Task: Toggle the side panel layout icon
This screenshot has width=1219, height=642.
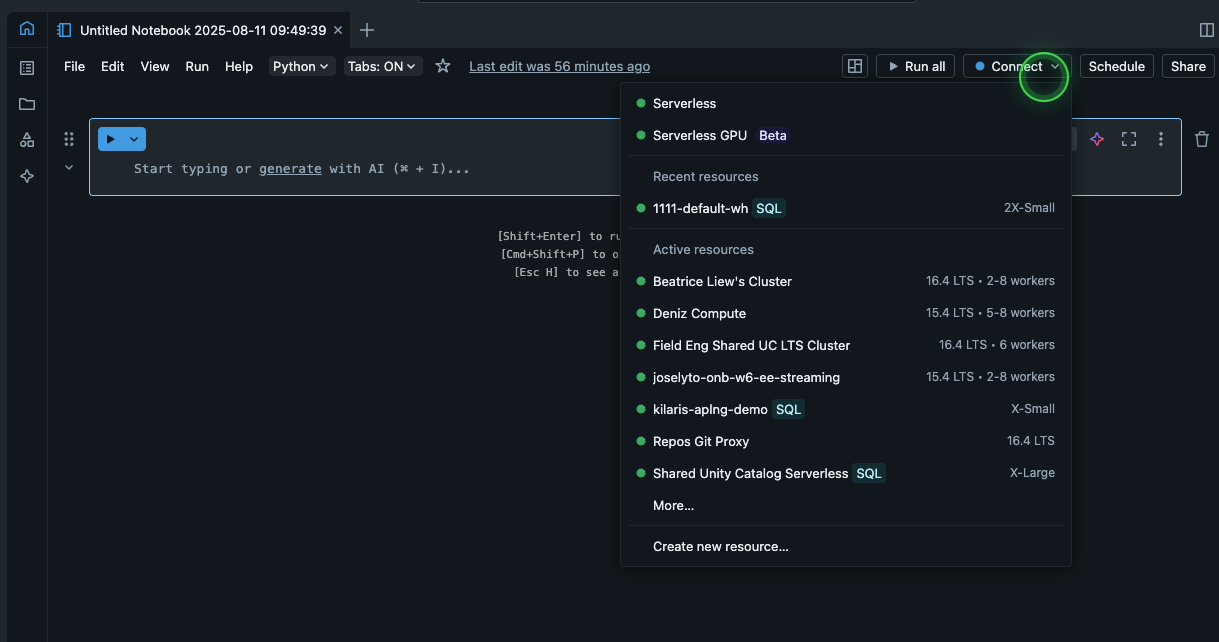Action: (1206, 30)
